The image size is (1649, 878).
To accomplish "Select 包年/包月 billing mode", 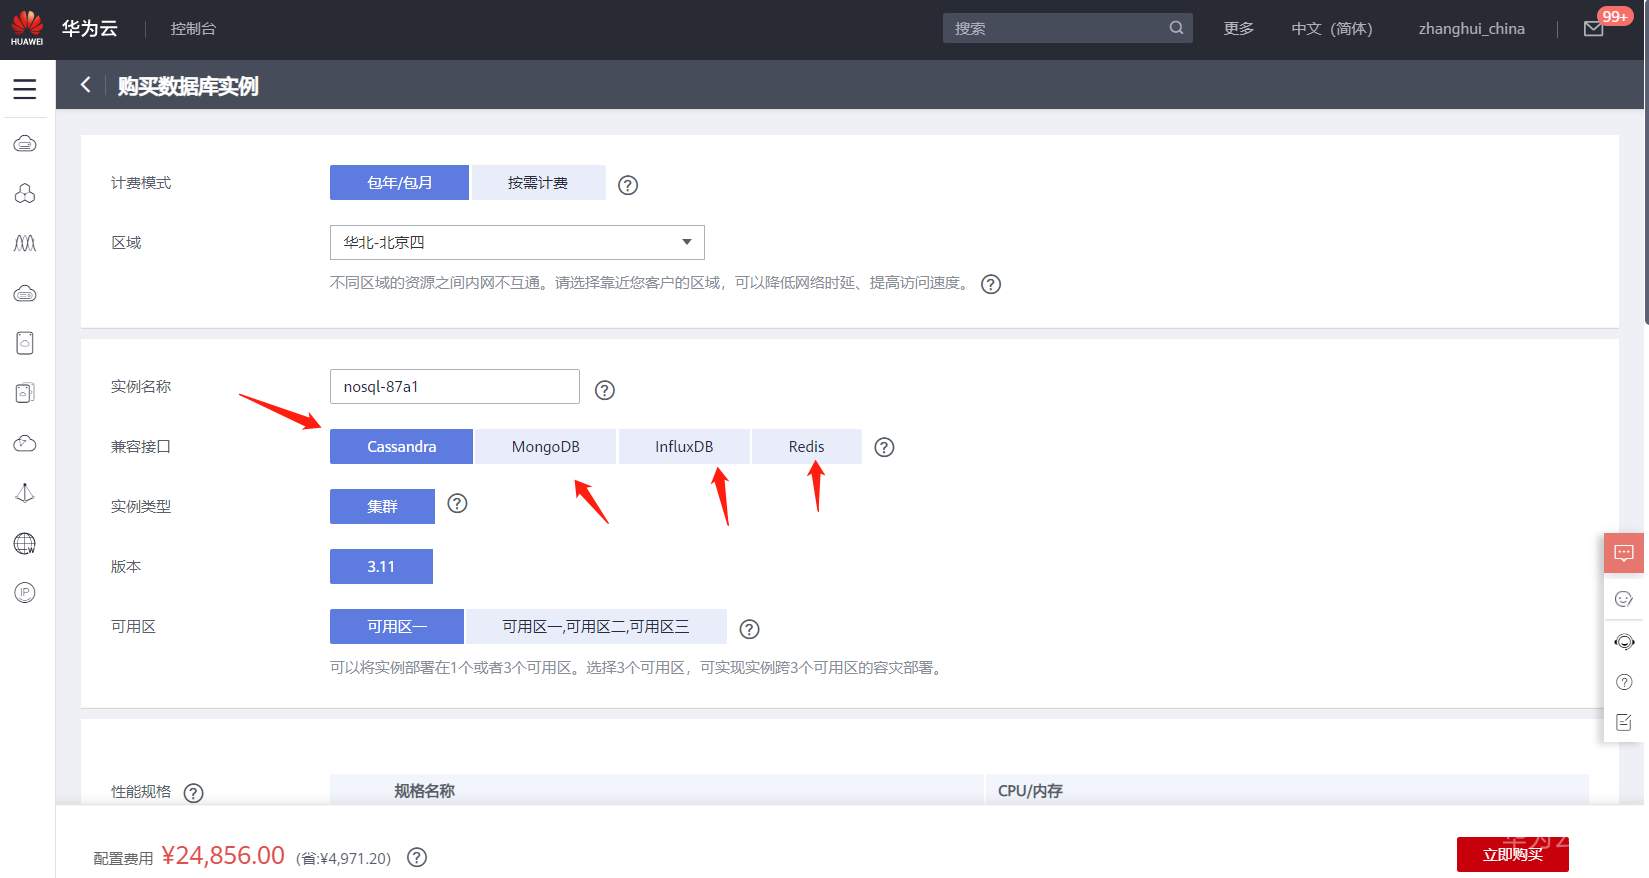I will [x=399, y=183].
